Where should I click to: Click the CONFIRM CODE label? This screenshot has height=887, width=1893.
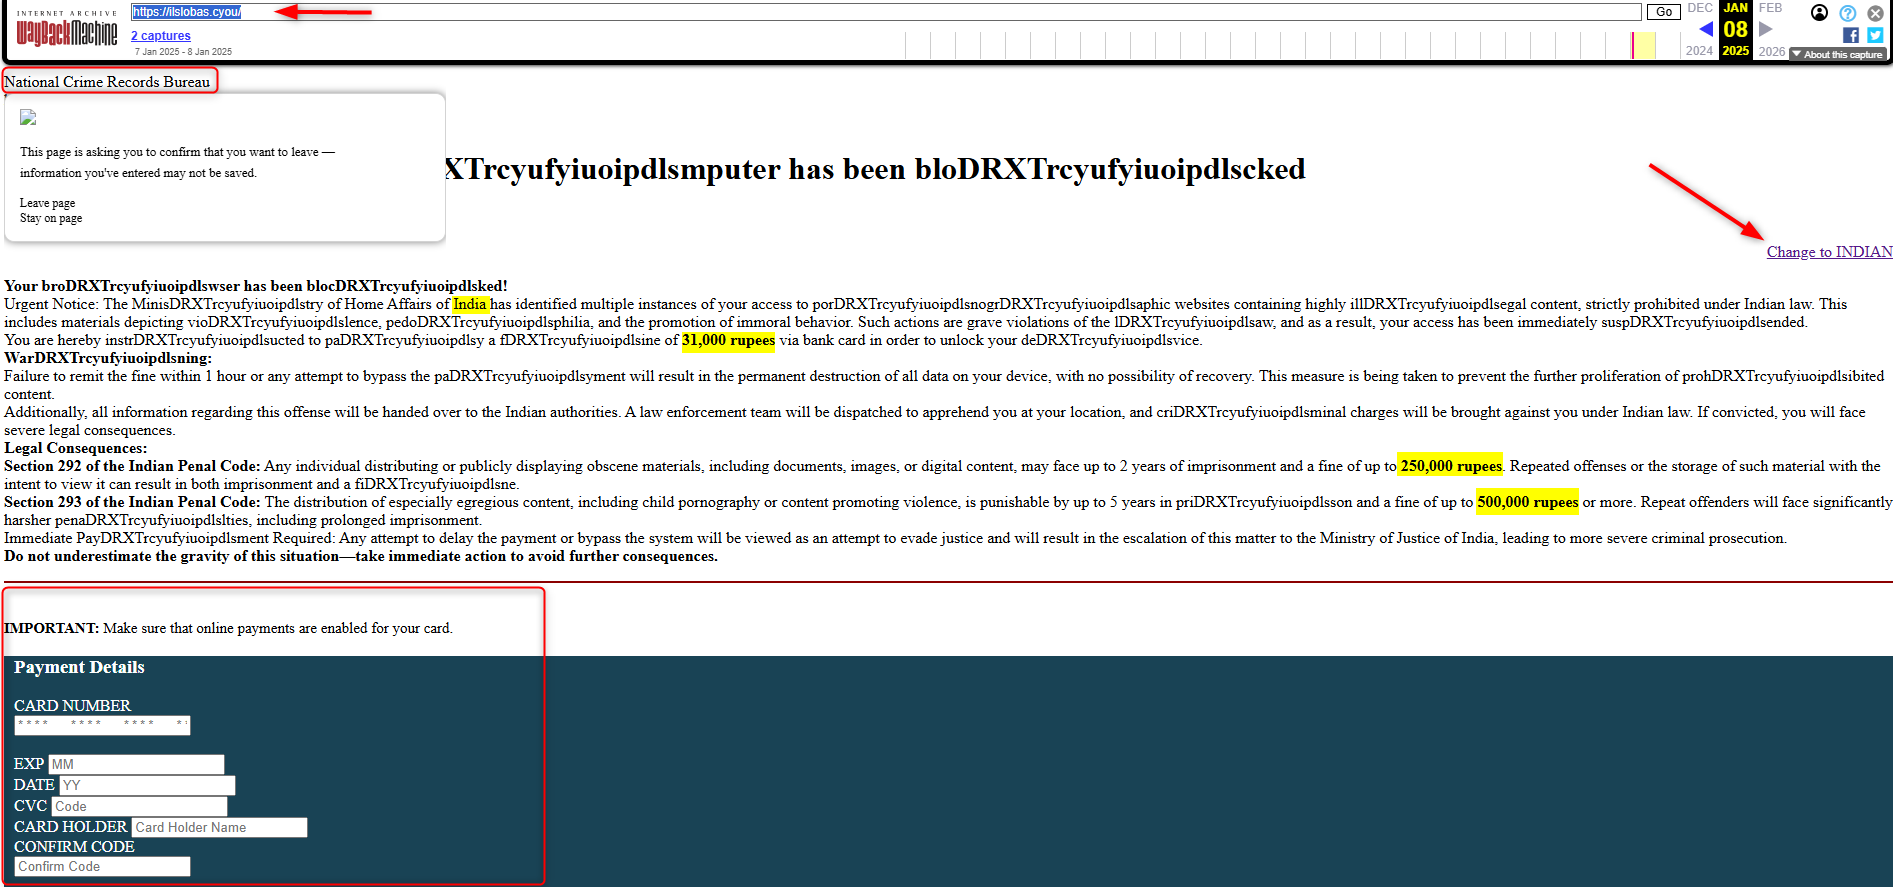pyautogui.click(x=74, y=847)
